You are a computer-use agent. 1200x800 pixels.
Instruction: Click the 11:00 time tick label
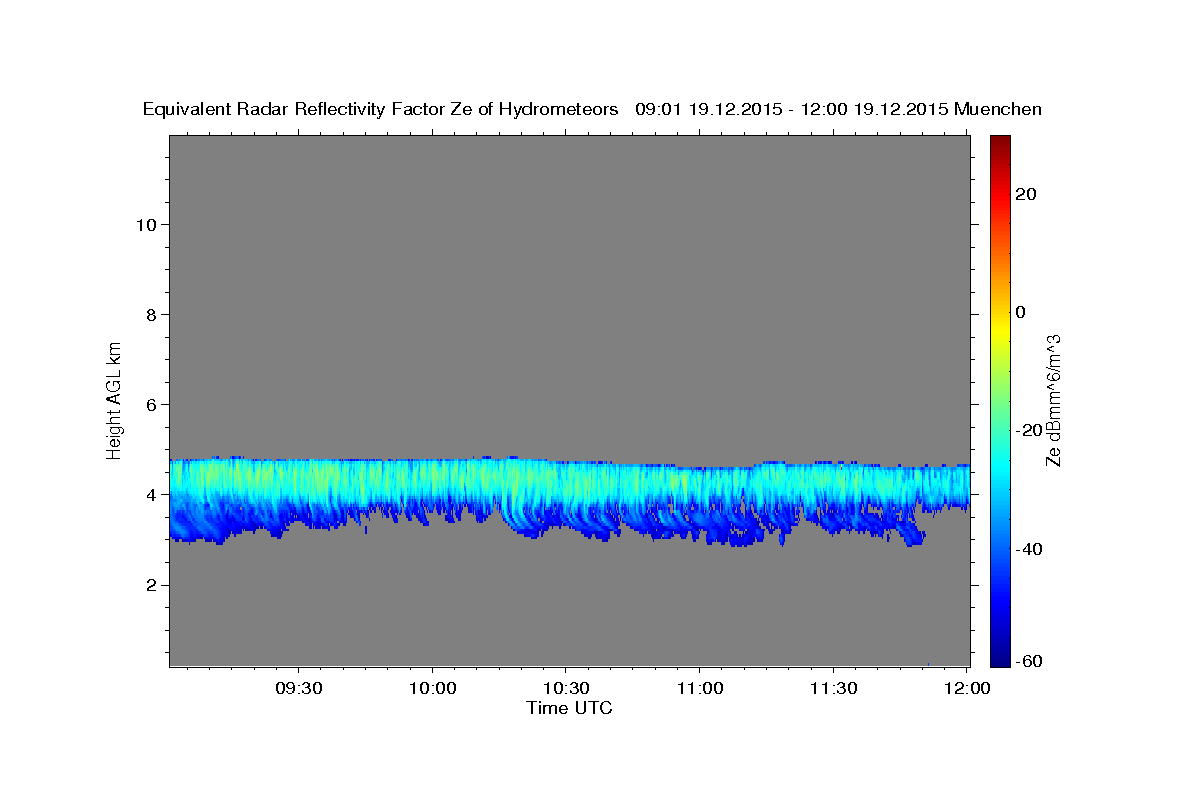(x=700, y=689)
